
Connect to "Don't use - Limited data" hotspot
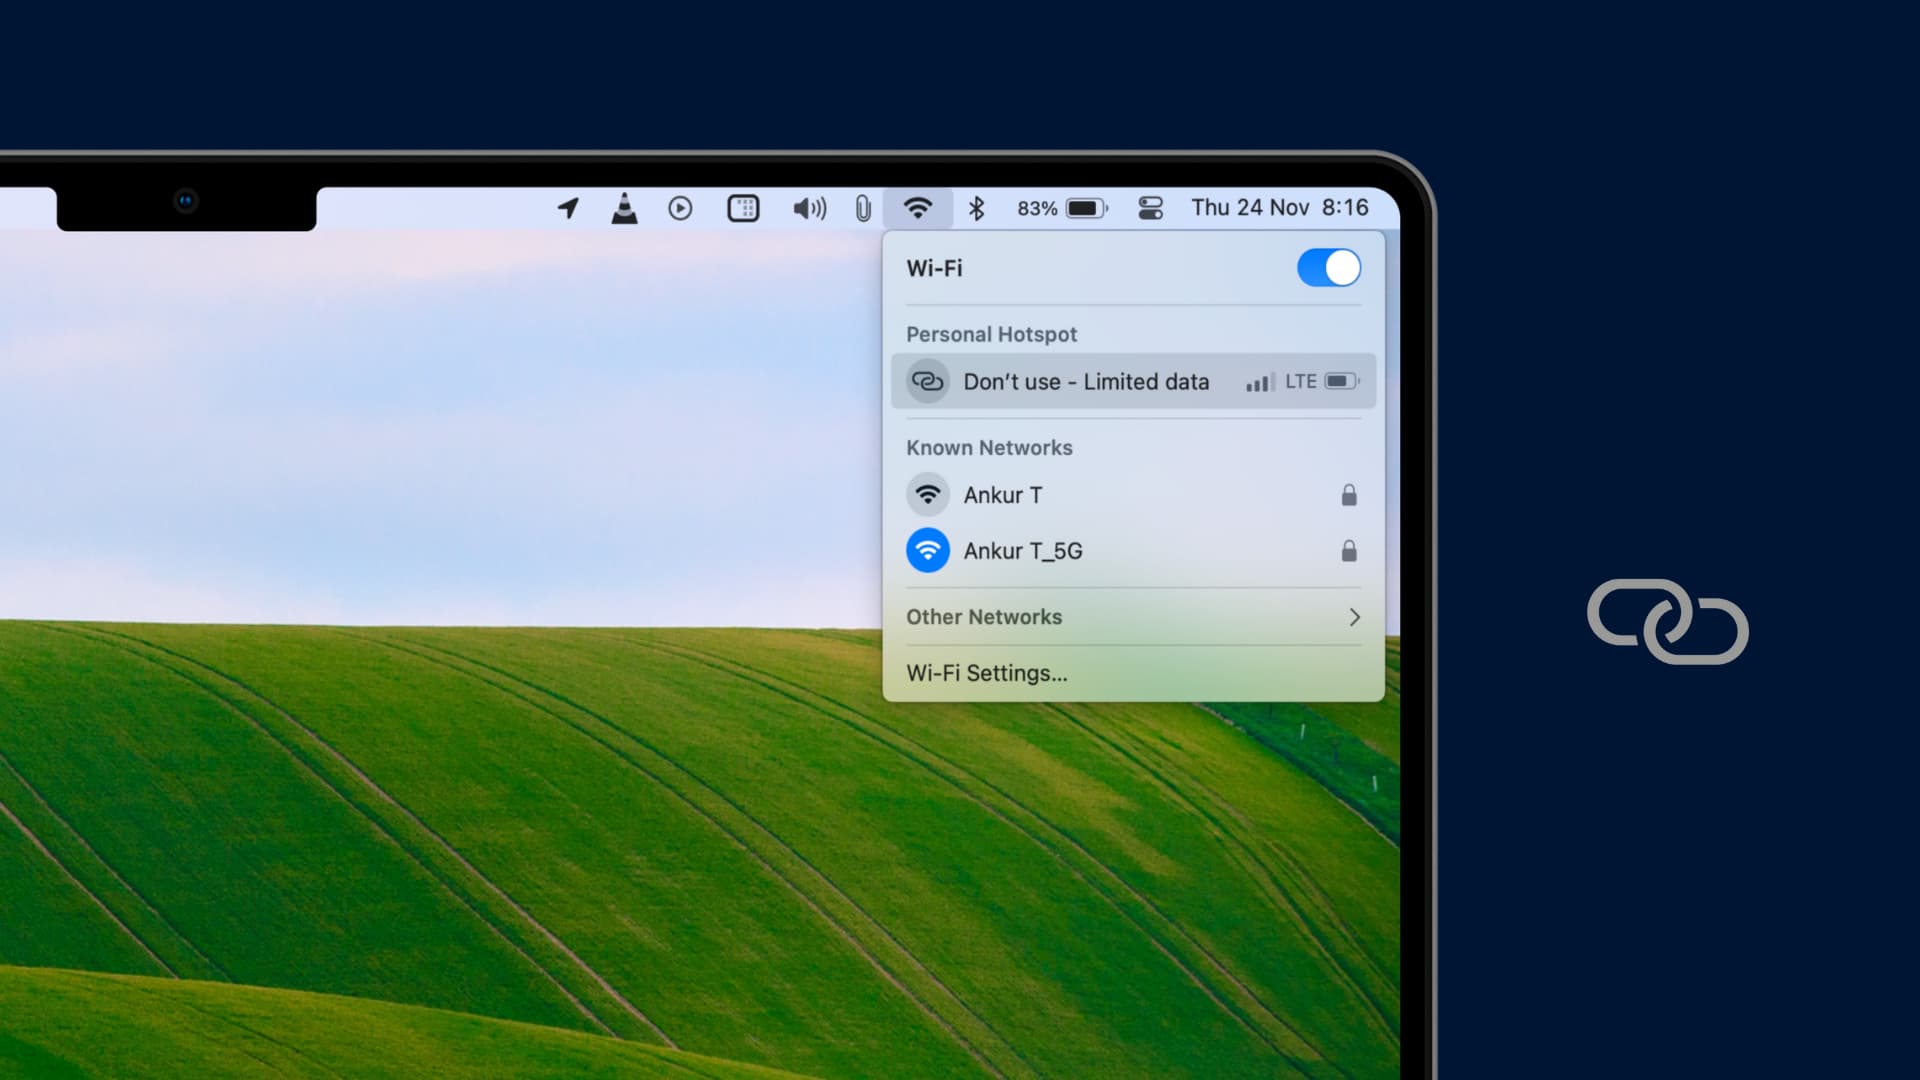(x=1086, y=381)
